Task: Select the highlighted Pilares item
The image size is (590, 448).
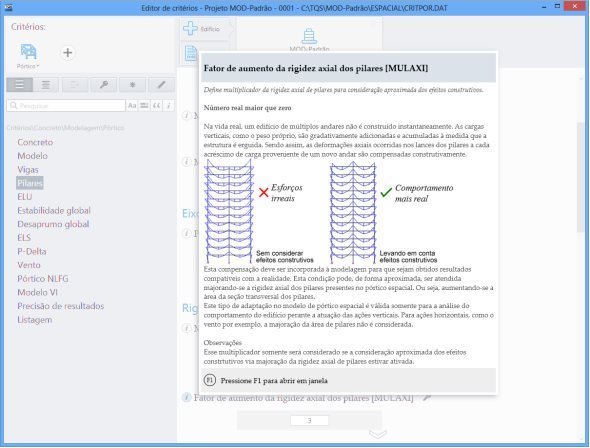Action: click(30, 183)
